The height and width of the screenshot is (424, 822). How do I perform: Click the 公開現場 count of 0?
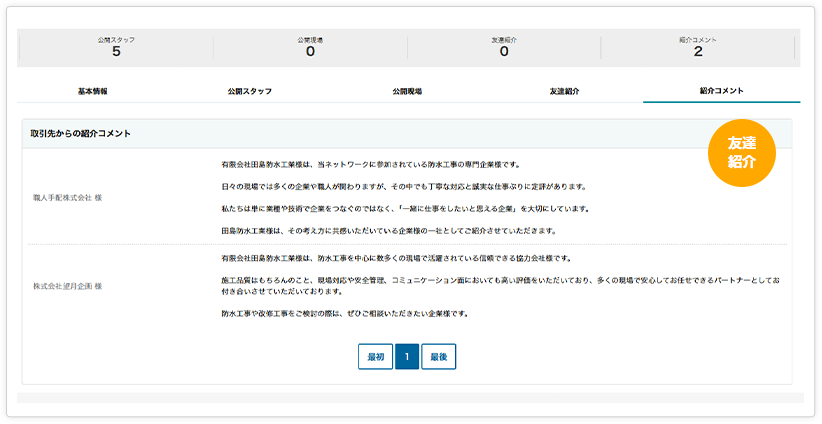(310, 51)
